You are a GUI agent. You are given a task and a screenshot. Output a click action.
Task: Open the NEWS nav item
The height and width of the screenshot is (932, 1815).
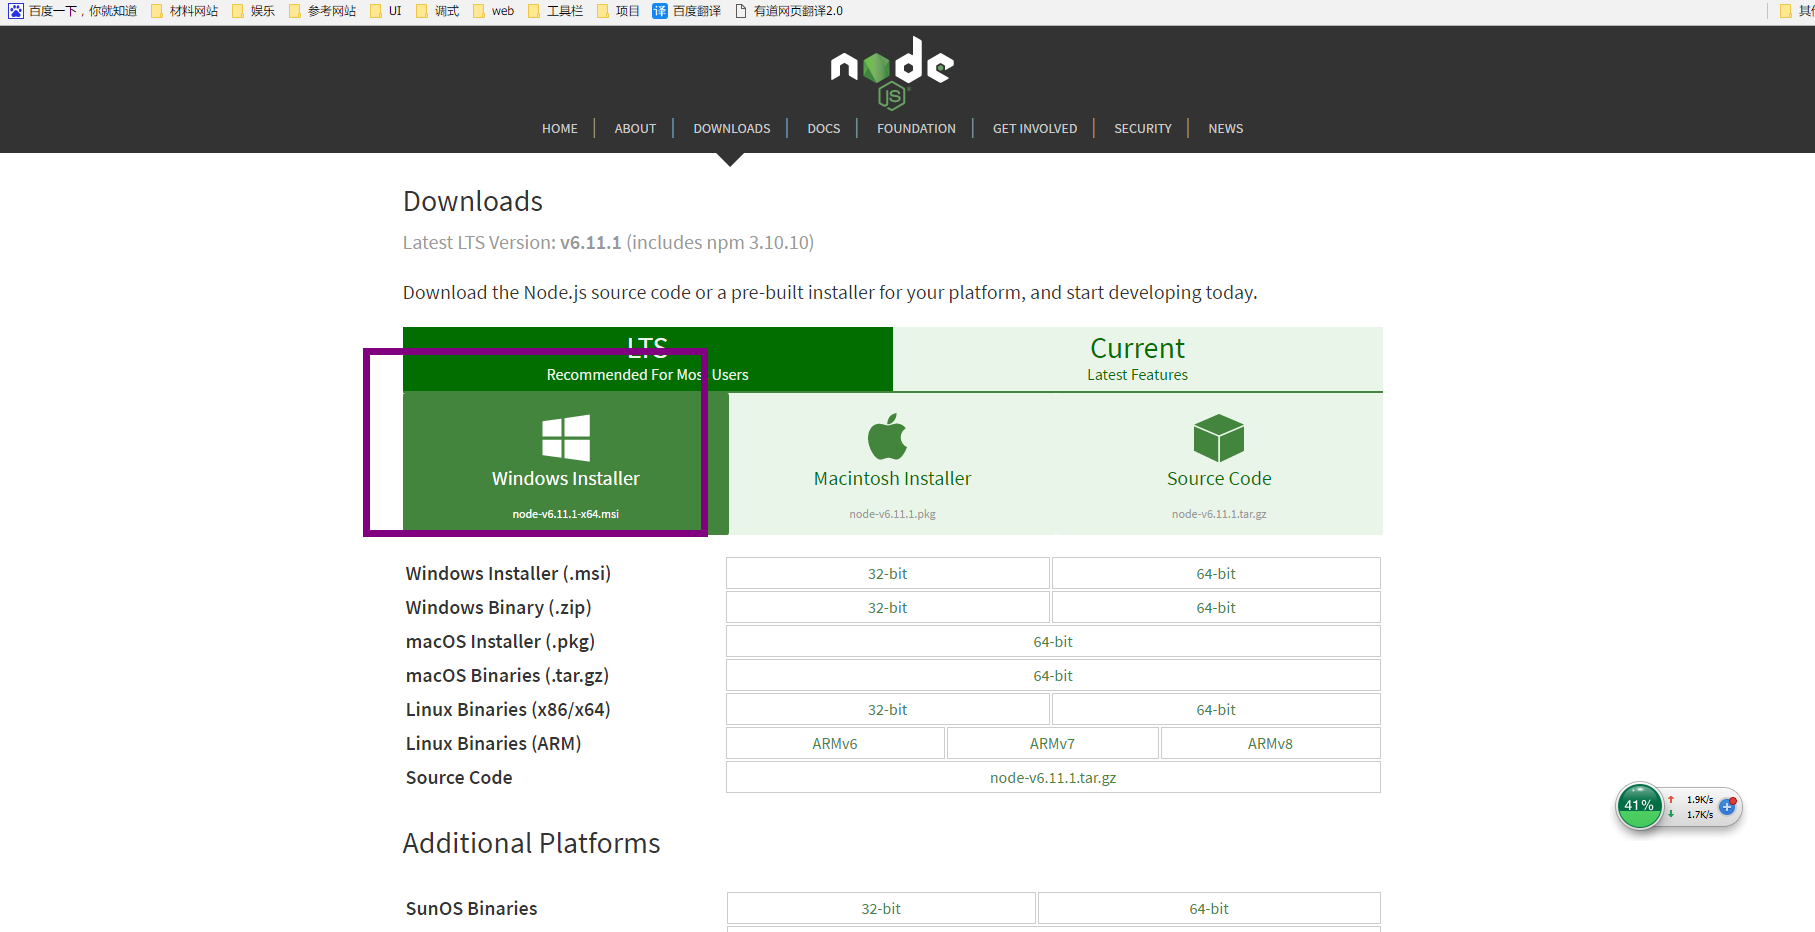point(1226,128)
